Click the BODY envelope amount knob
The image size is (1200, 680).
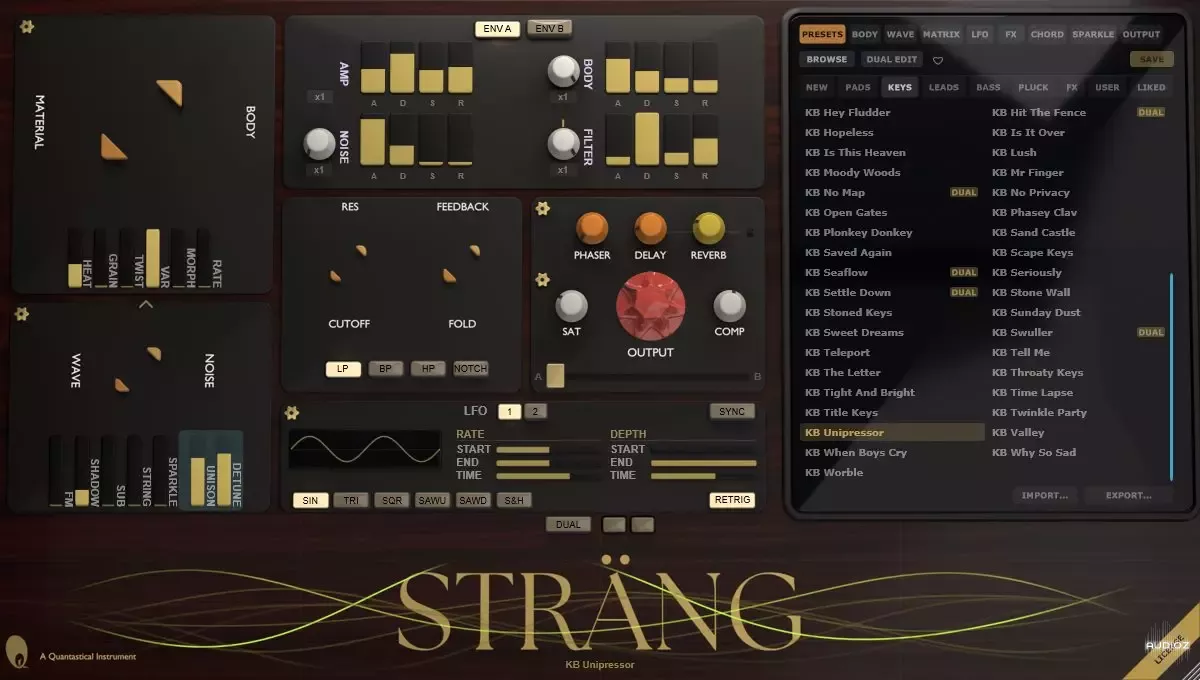pos(562,70)
